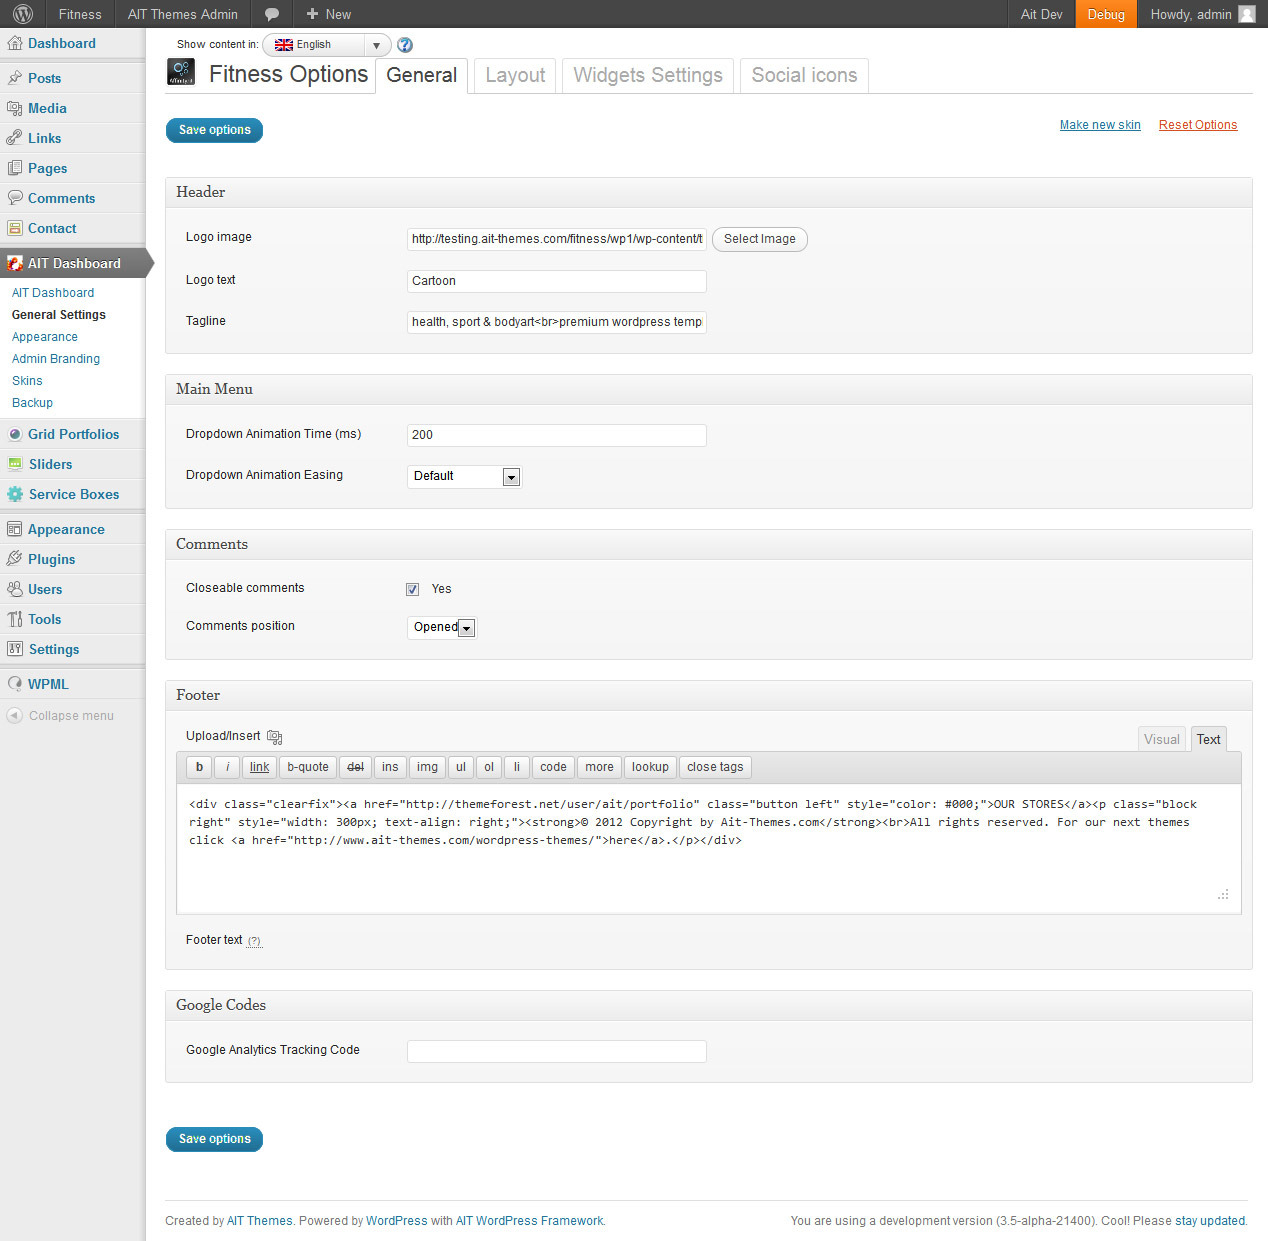Click the Appearance icon in sidebar
The width and height of the screenshot is (1268, 1241).
15,529
